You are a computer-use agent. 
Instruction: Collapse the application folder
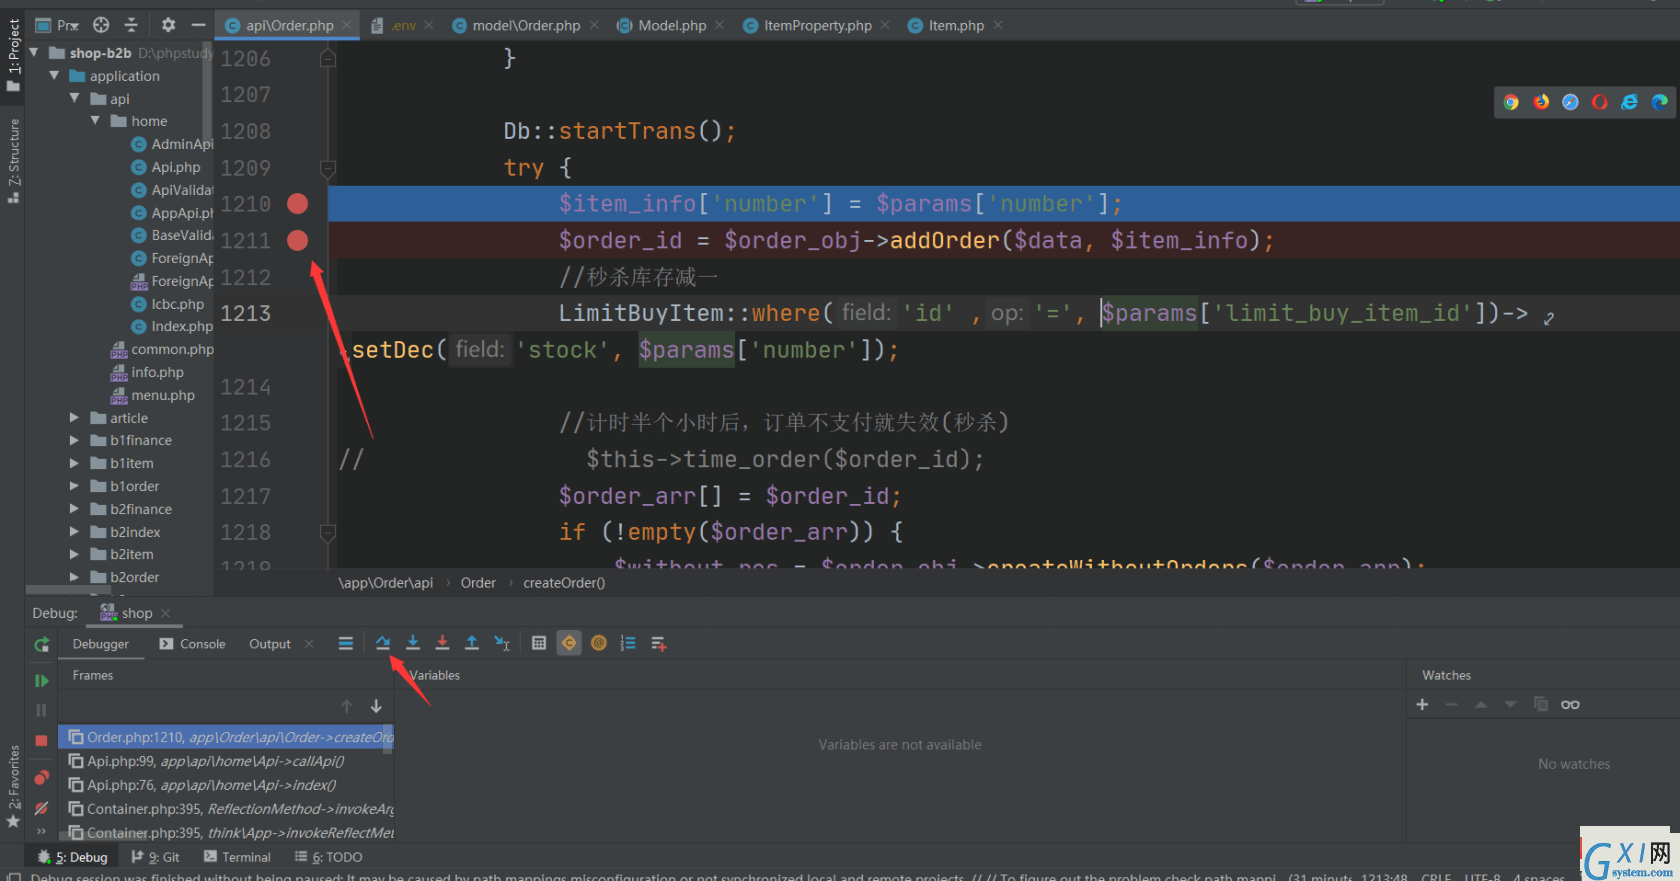point(54,76)
